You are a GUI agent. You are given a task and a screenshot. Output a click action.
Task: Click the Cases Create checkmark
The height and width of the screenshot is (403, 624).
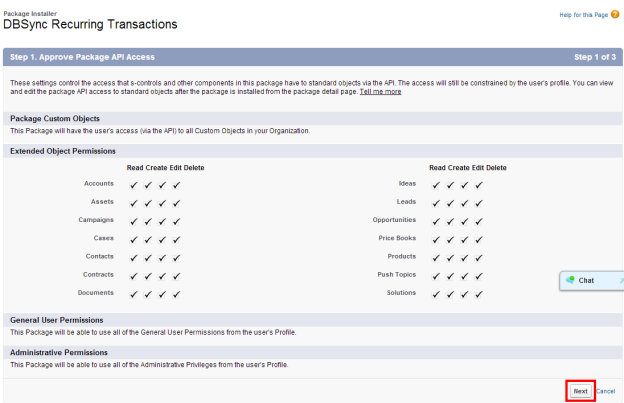point(148,239)
